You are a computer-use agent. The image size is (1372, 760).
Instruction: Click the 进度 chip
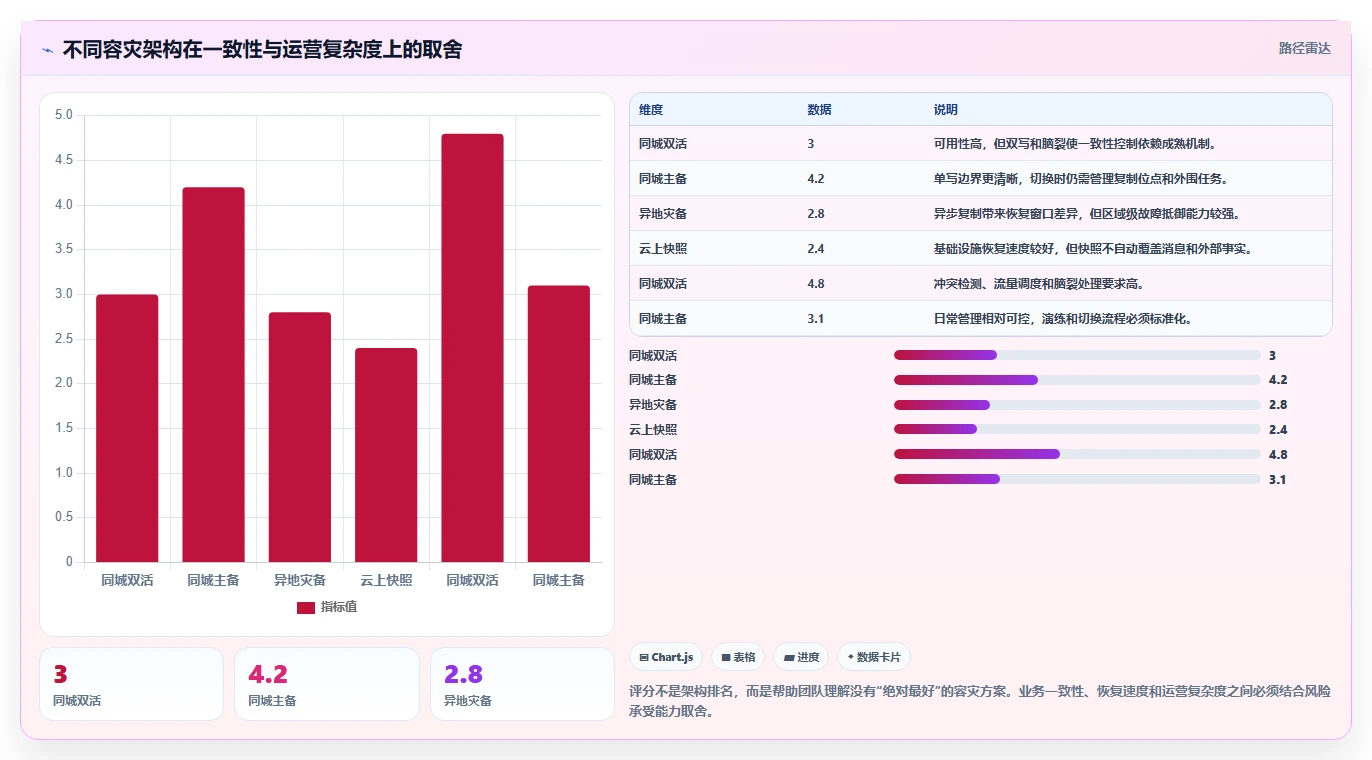[x=801, y=657]
